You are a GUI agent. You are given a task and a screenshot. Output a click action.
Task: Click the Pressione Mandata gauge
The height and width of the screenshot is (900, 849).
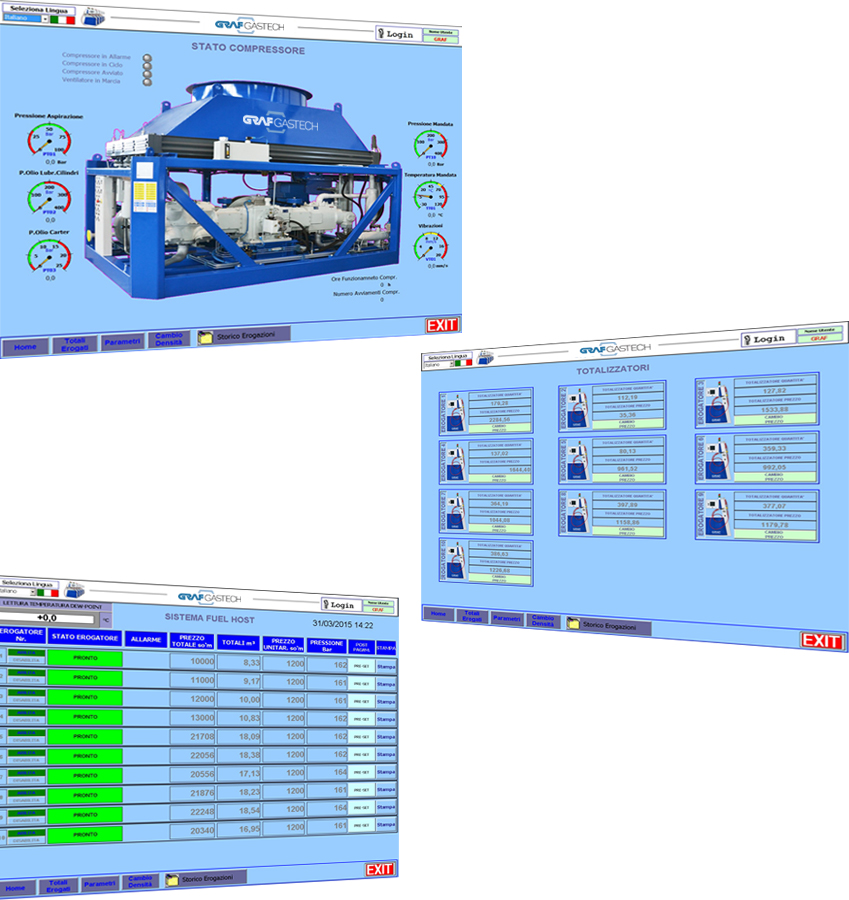(431, 145)
